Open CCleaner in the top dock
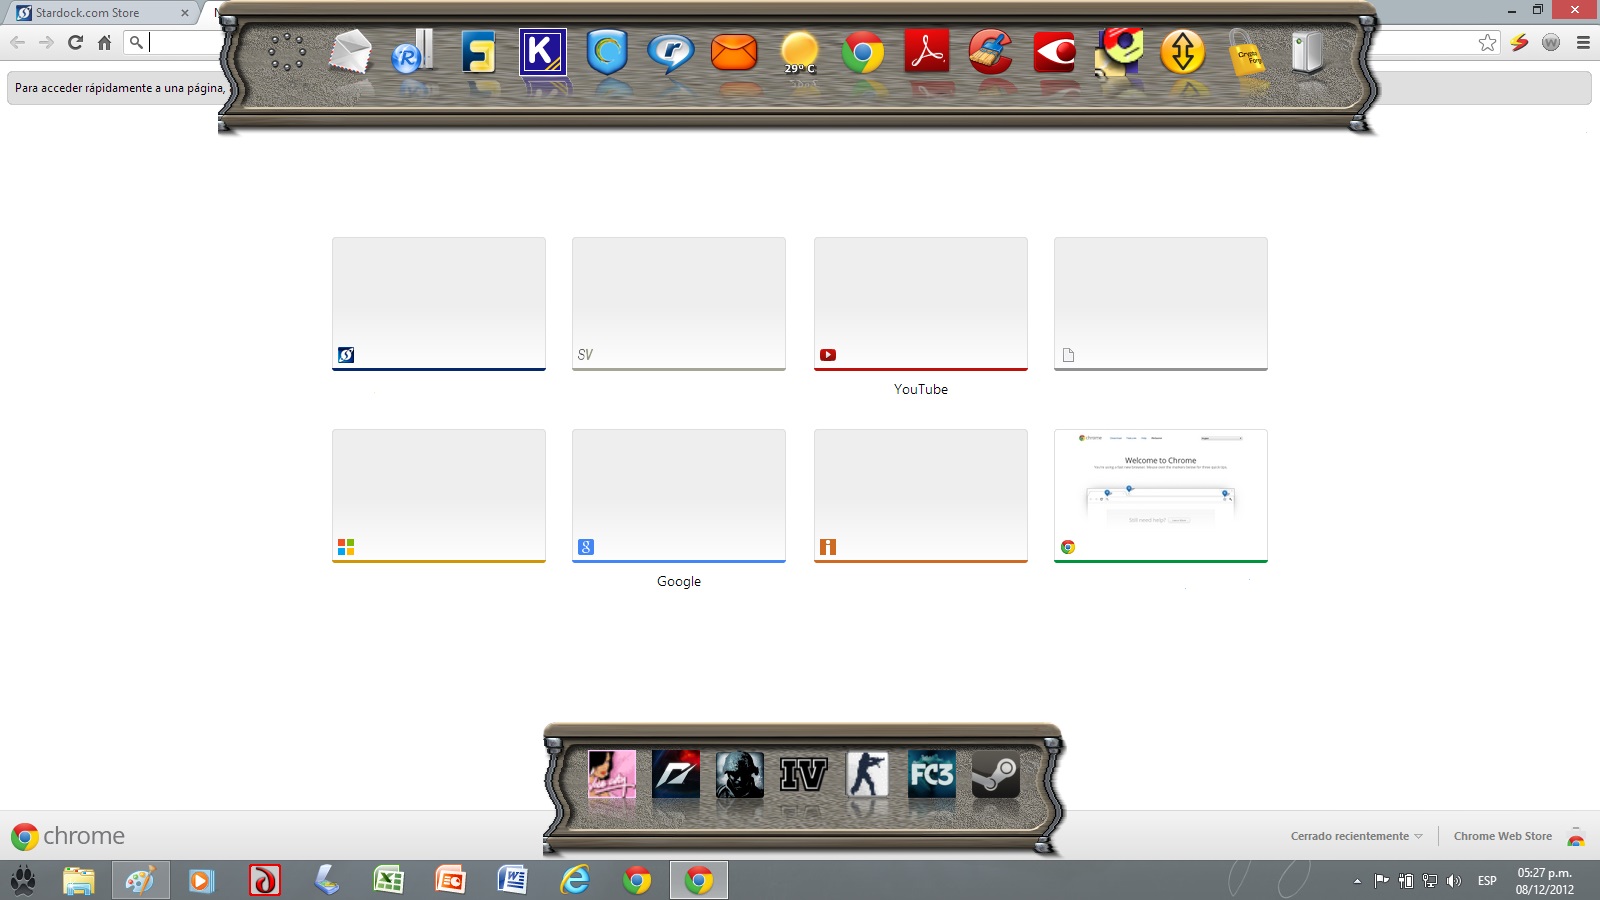The height and width of the screenshot is (900, 1600). coord(990,52)
